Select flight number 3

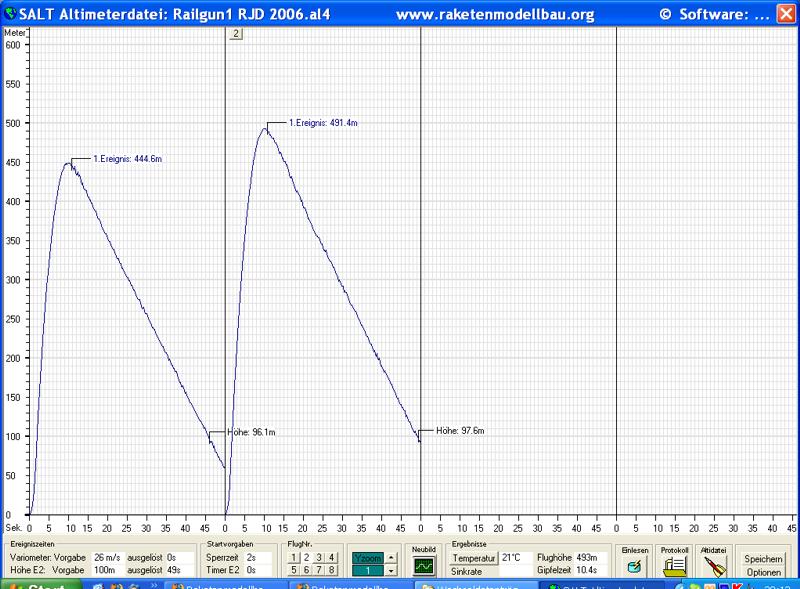click(x=319, y=557)
